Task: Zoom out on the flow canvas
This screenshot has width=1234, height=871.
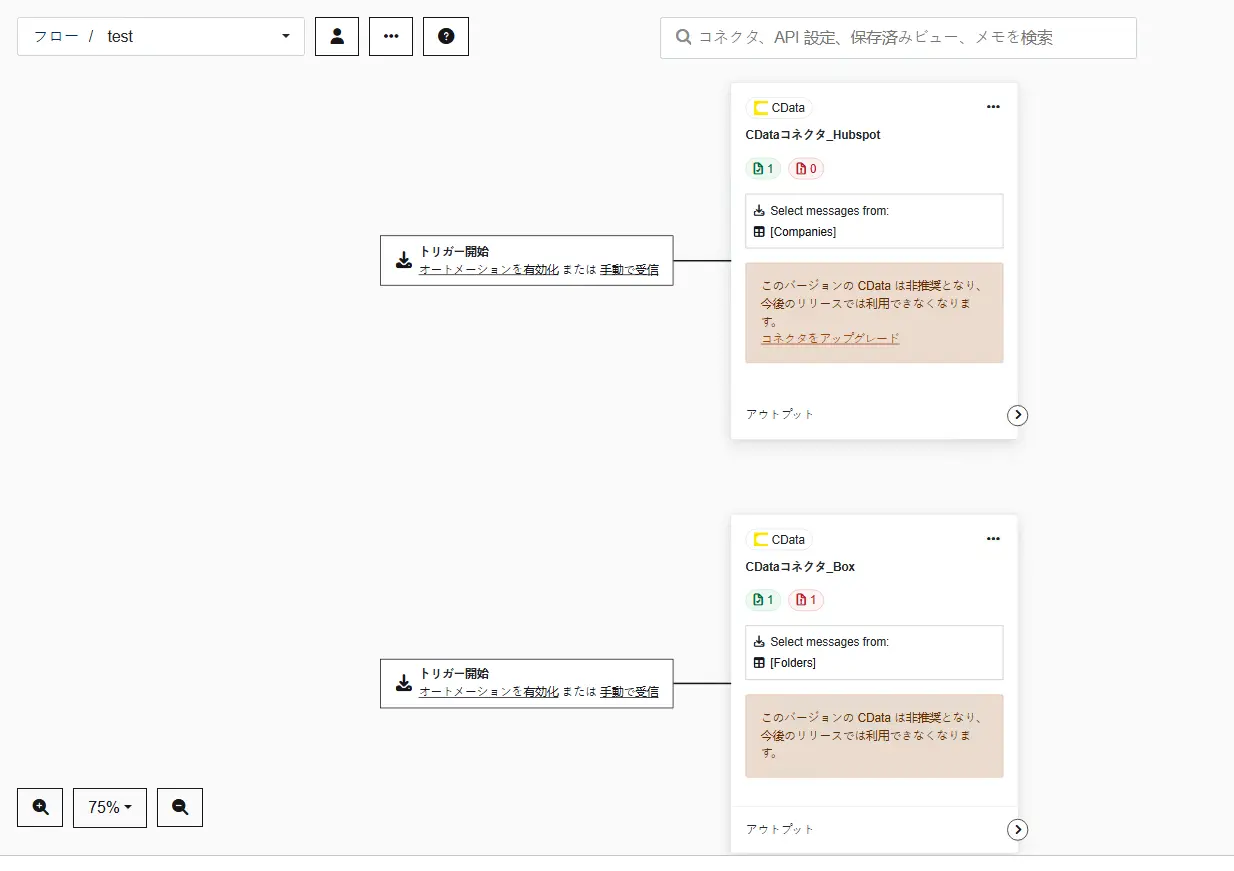Action: 180,808
